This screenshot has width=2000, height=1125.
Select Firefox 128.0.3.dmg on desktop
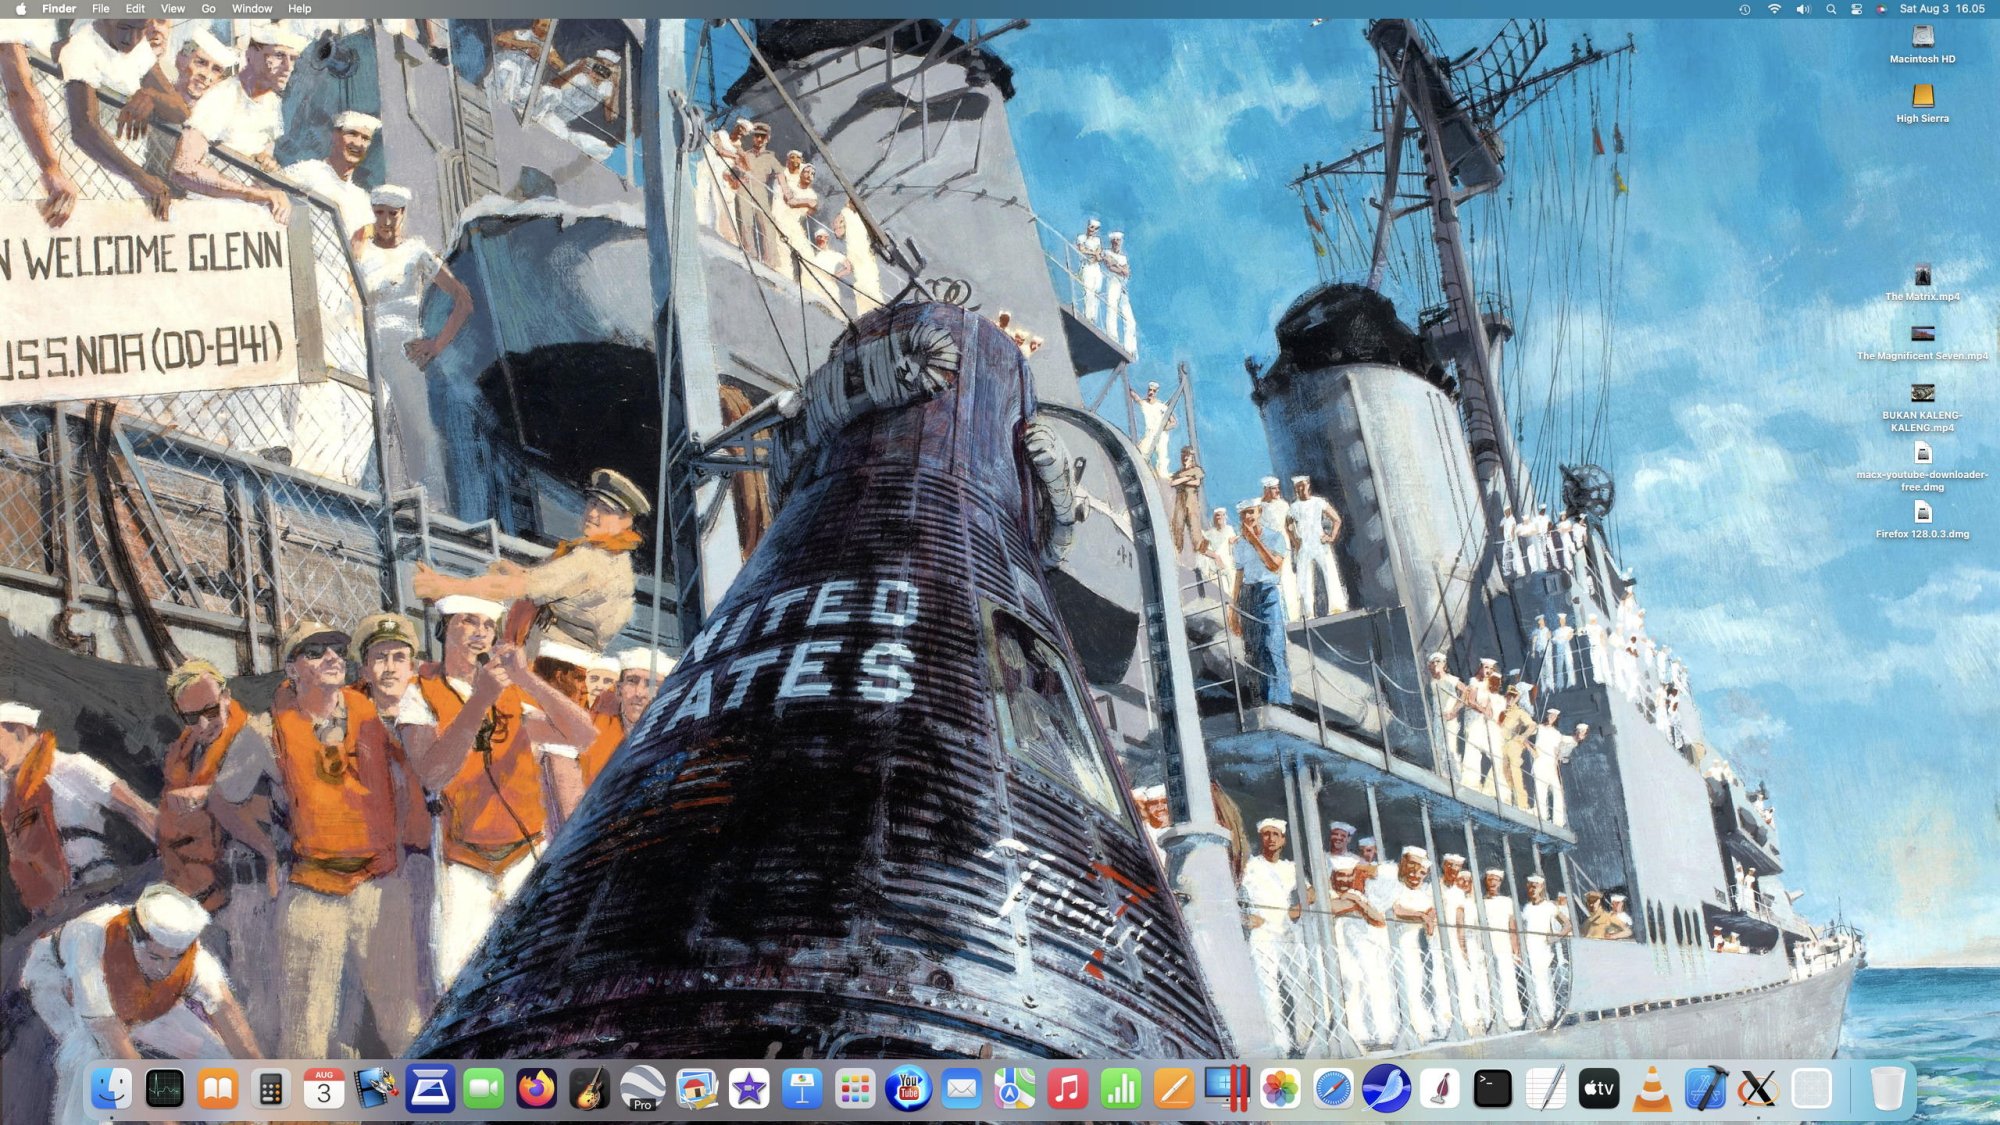coord(1921,514)
